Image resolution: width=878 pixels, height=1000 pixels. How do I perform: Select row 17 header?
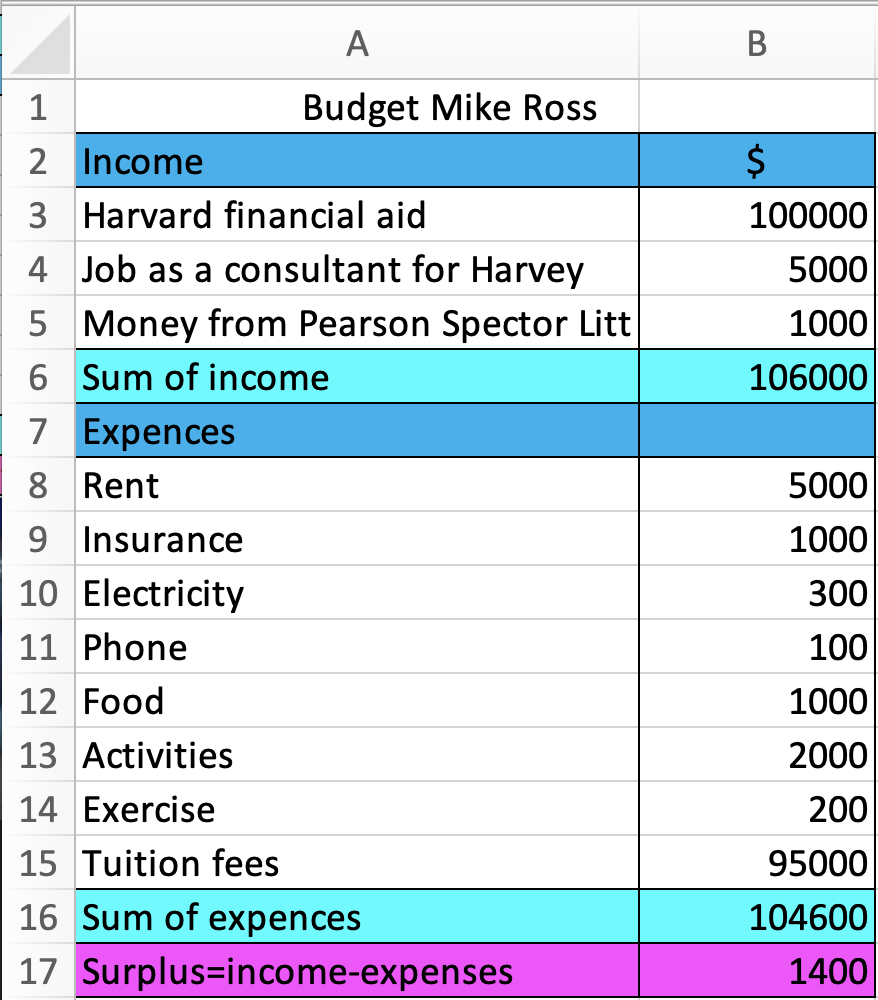pos(38,971)
